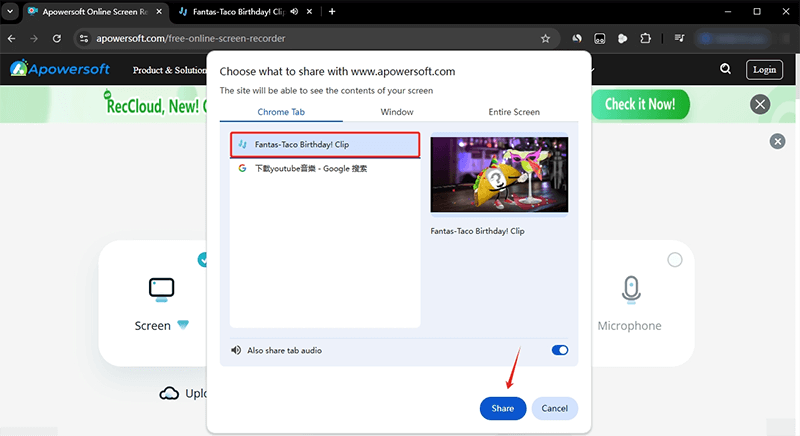
Task: Open the tab search dropdown arrow
Action: click(10, 11)
